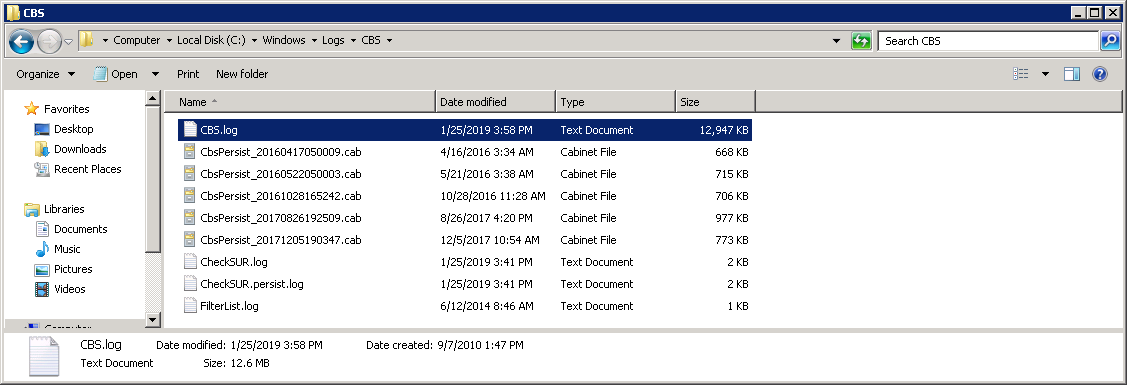Sort by Name column header
This screenshot has height=385, width=1127.
(300, 102)
